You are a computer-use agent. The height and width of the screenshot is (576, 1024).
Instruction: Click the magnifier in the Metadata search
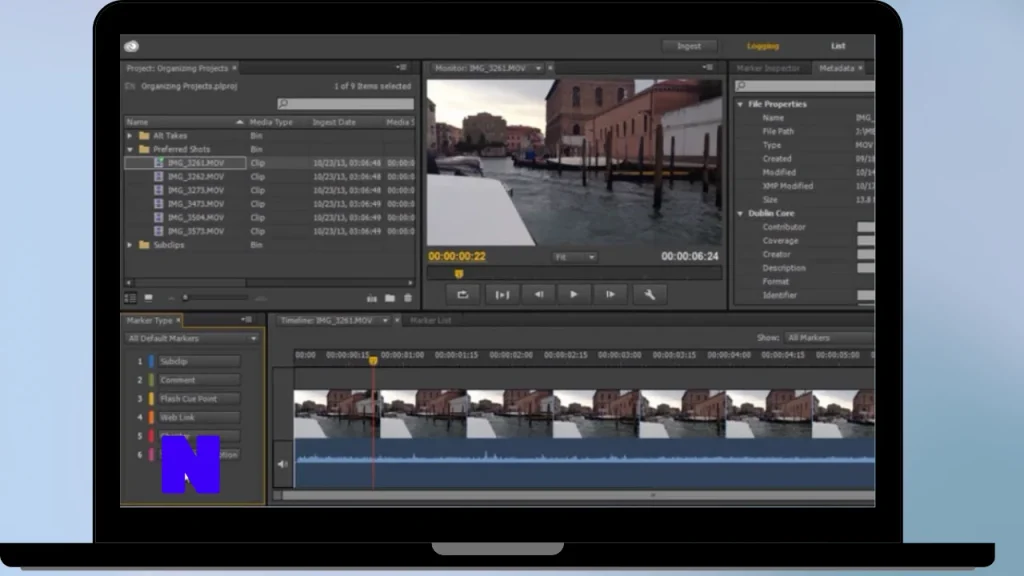[741, 86]
